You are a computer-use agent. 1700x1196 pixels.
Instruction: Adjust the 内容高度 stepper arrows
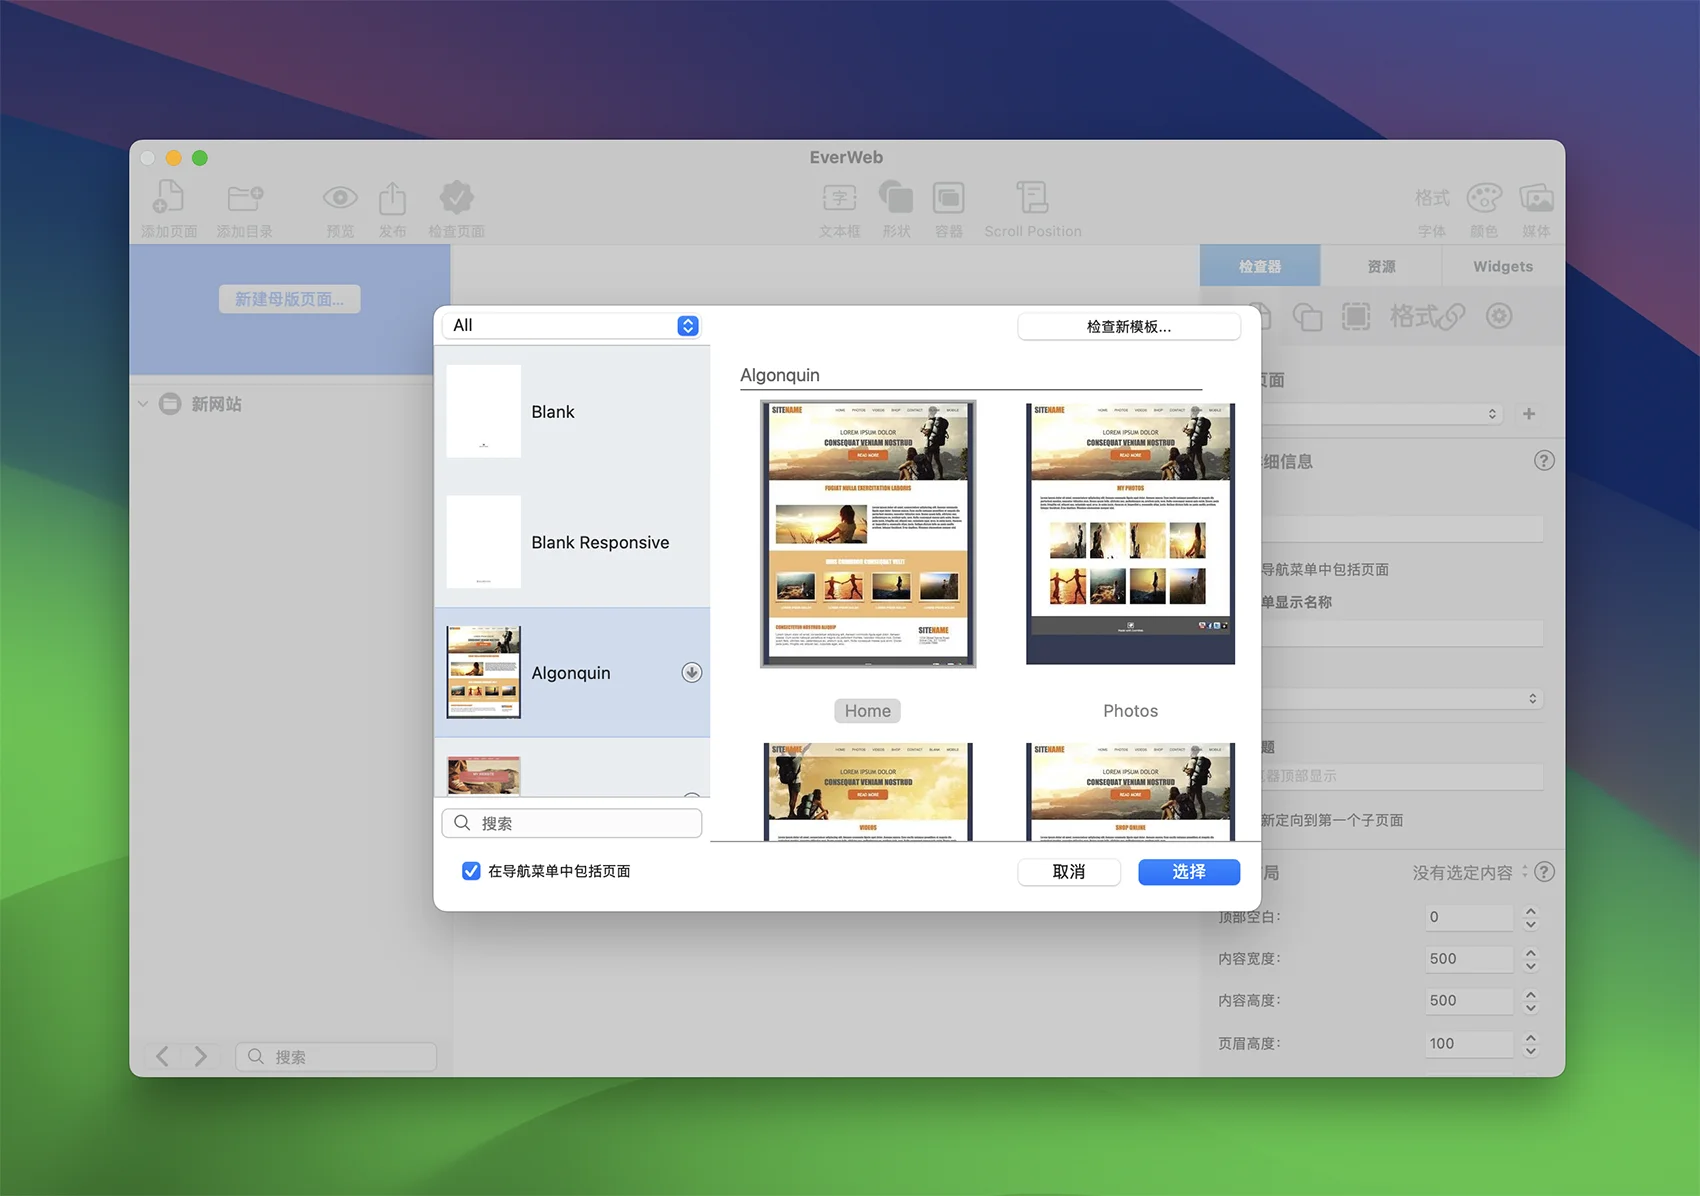point(1530,1001)
